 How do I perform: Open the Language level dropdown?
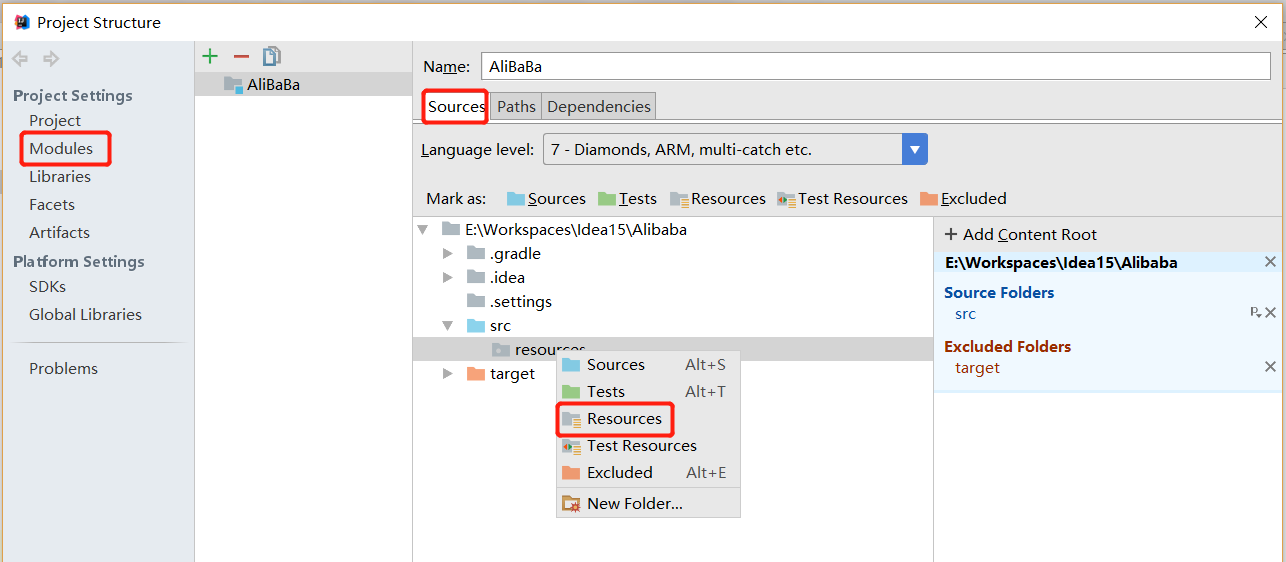pyautogui.click(x=735, y=150)
